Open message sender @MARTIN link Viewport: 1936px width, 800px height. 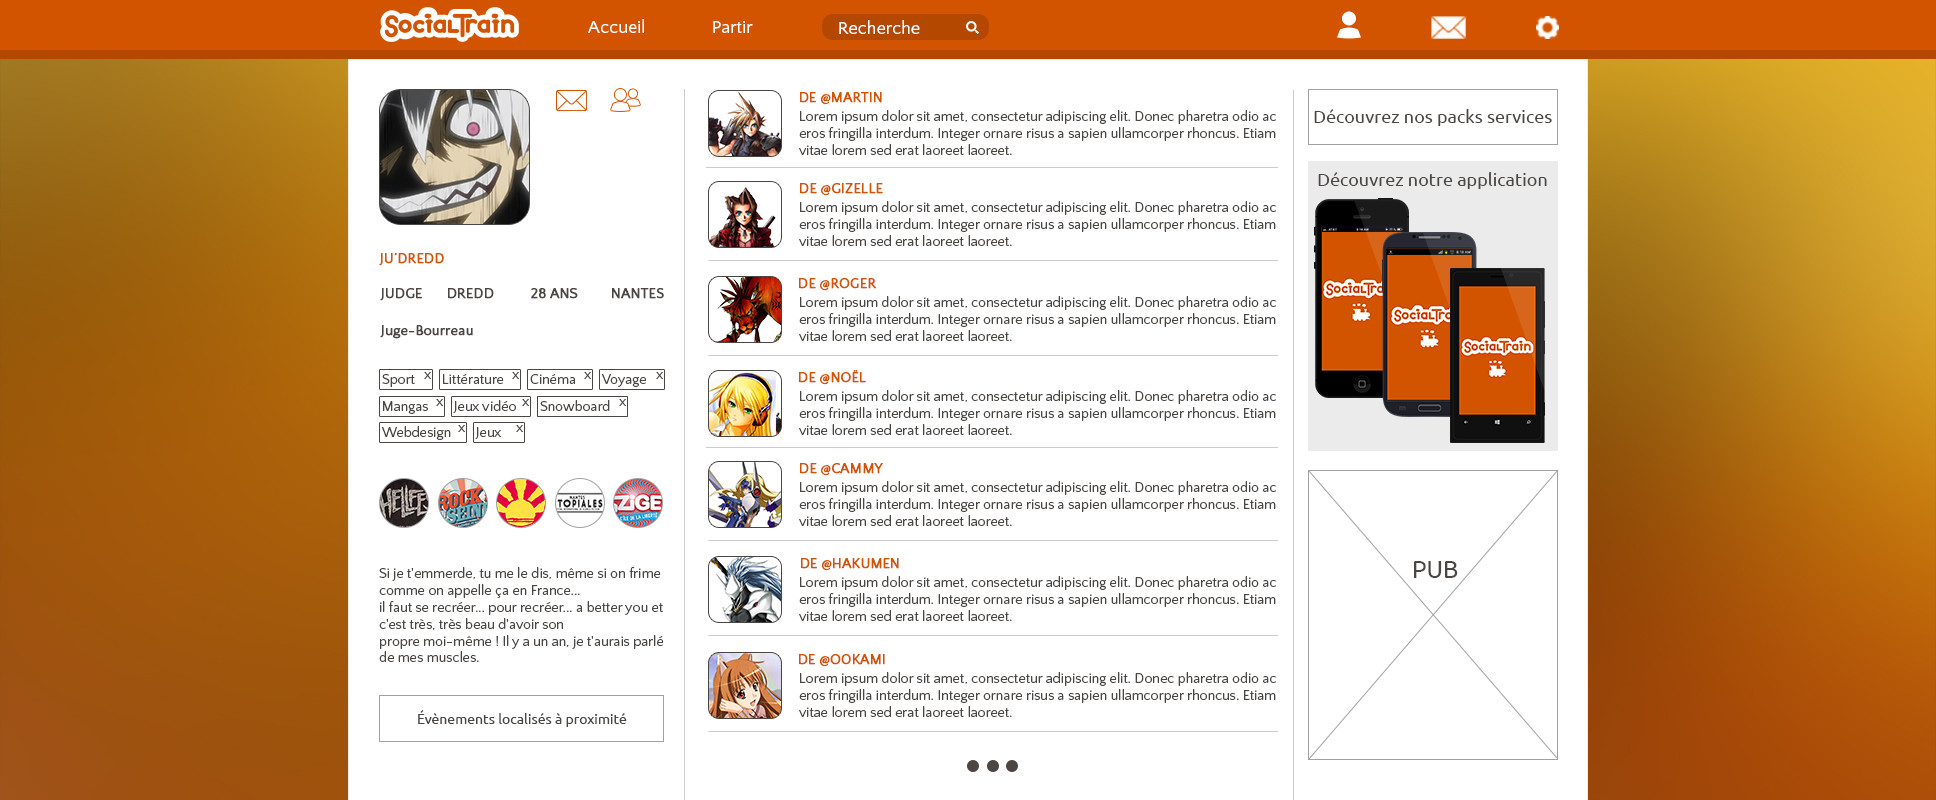click(840, 97)
